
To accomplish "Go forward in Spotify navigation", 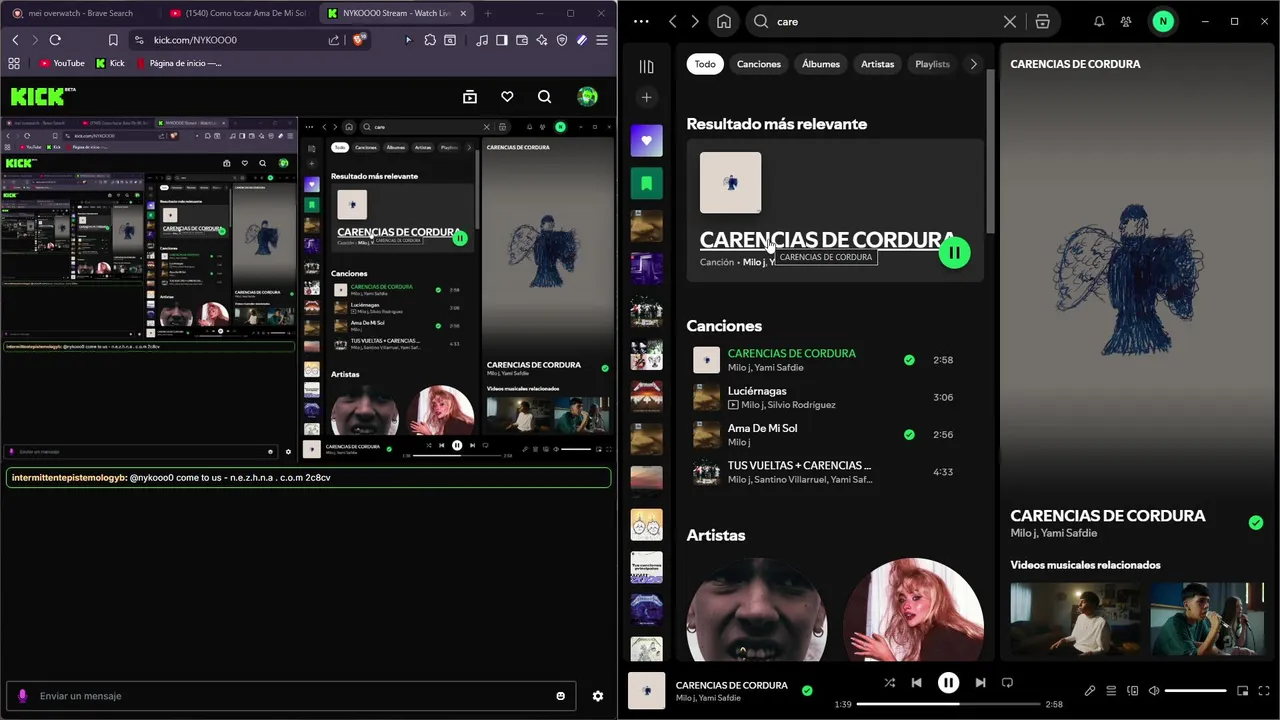I will point(695,21).
